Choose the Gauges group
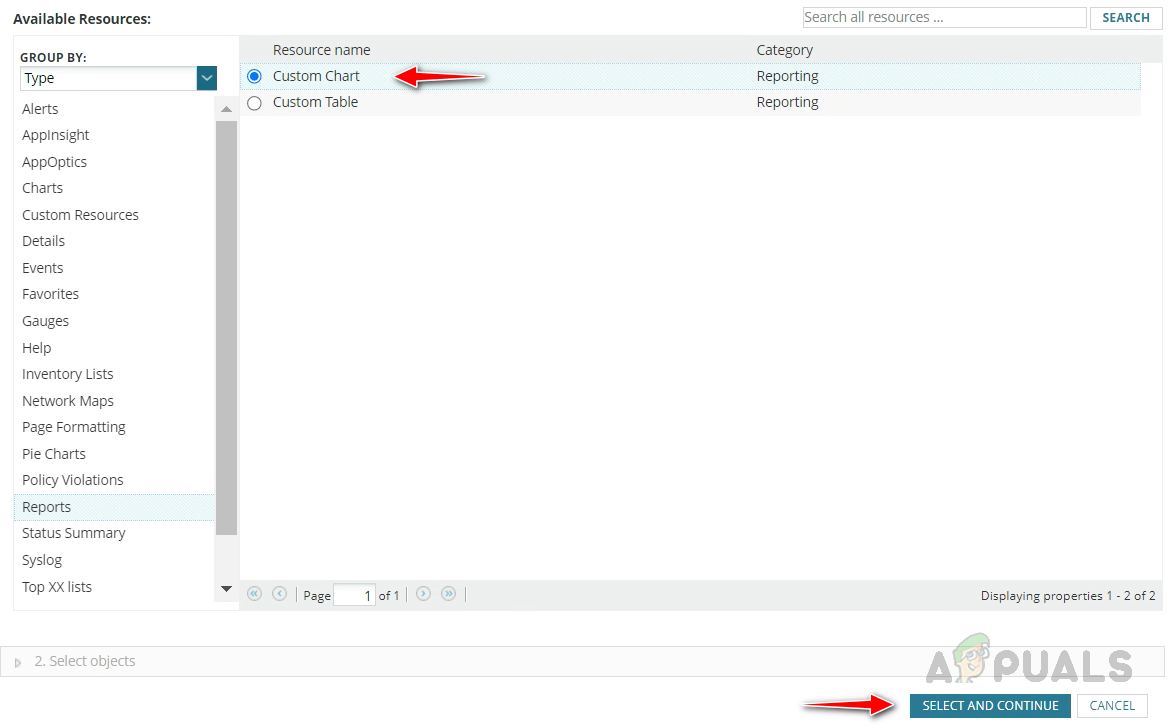 tap(46, 322)
